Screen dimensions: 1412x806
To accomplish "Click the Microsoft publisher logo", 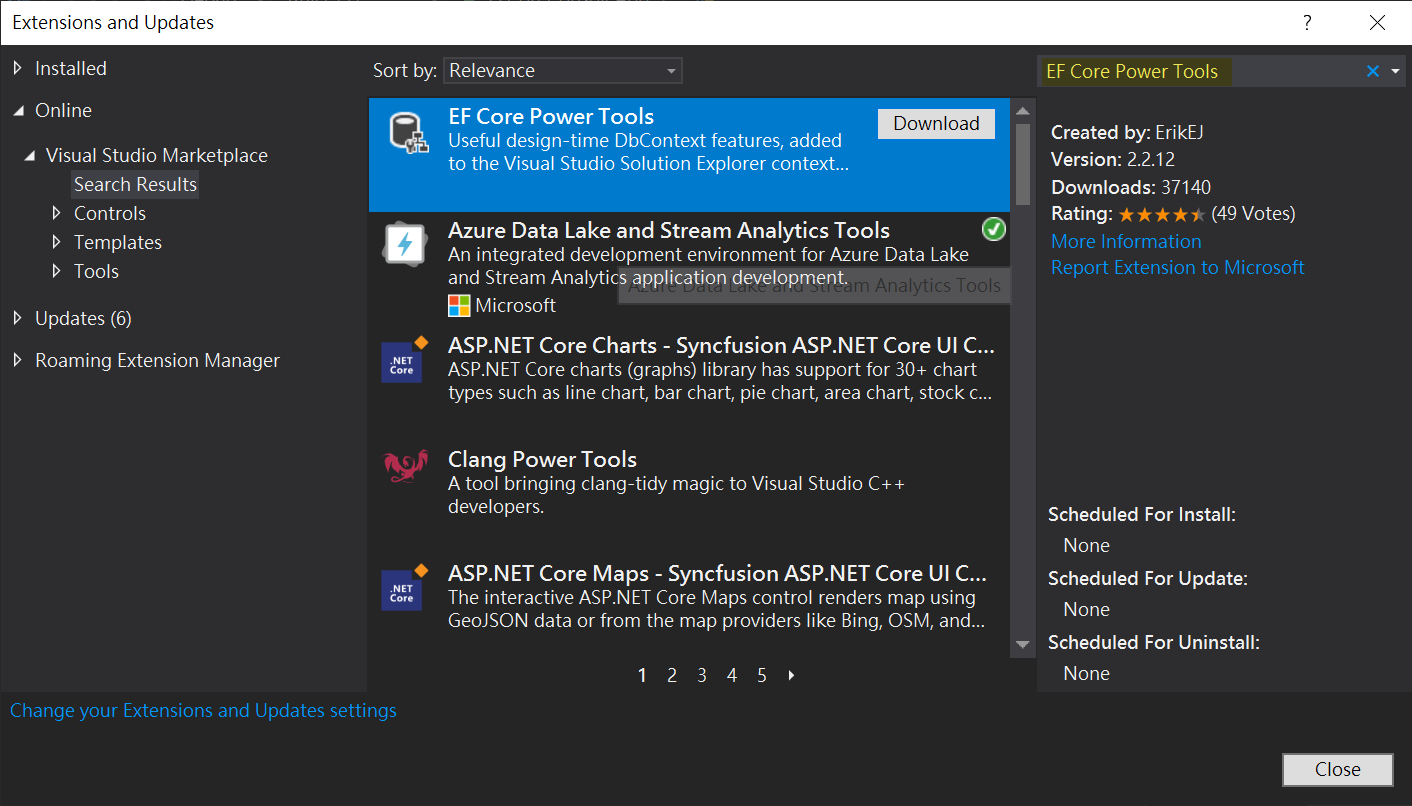I will click(x=457, y=305).
